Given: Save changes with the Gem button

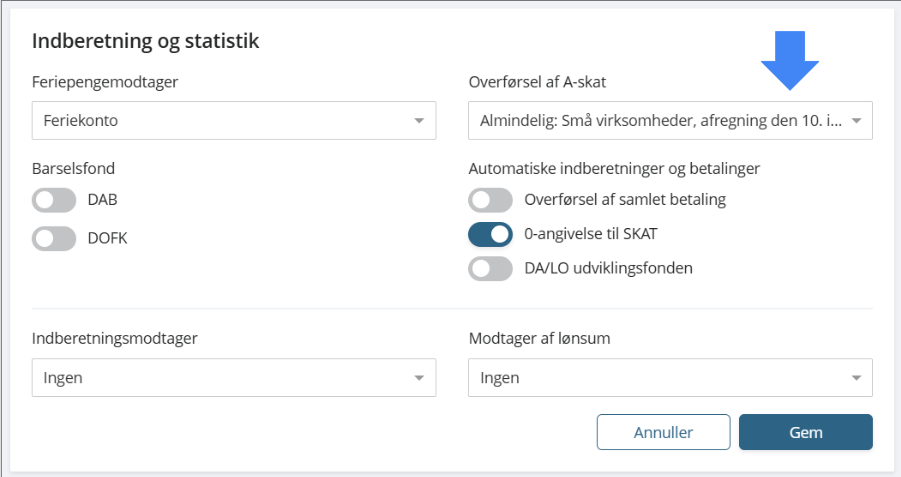Looking at the screenshot, I should click(805, 432).
